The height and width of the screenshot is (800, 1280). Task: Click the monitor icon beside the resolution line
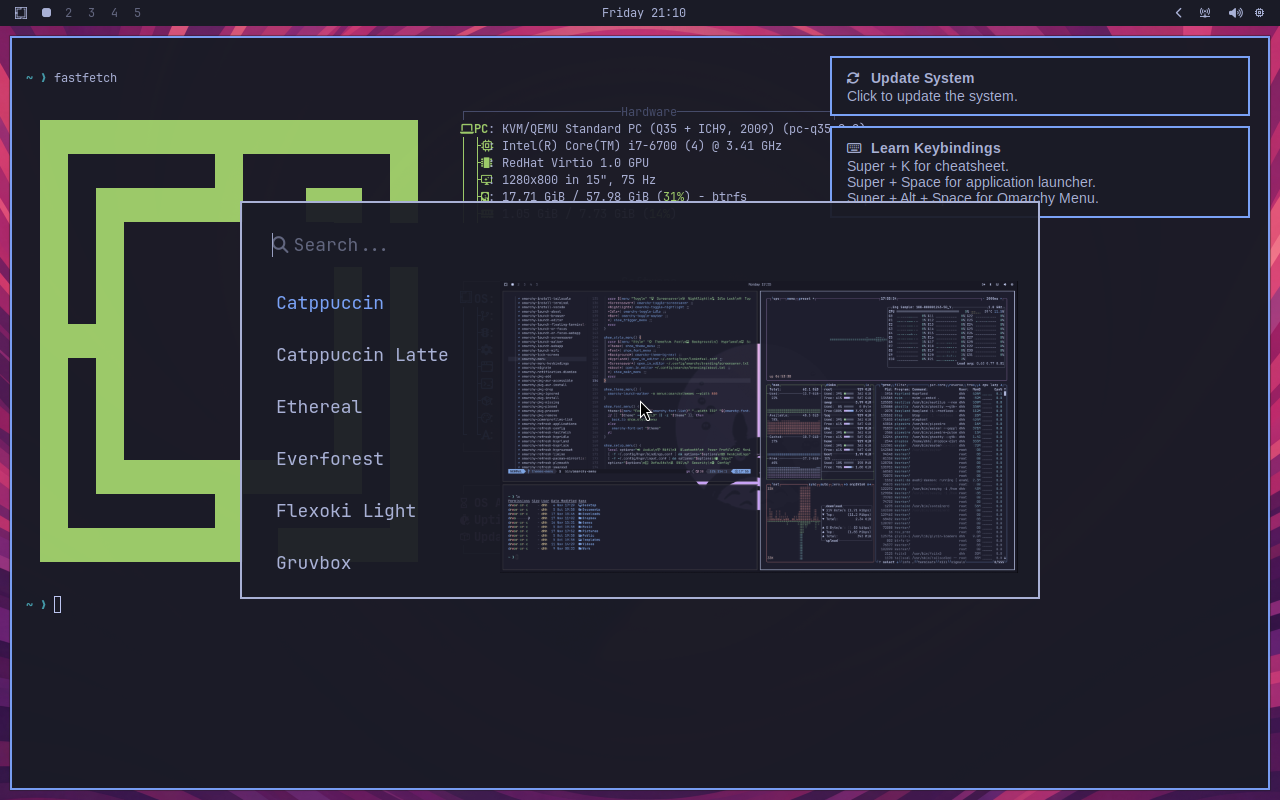pos(487,179)
